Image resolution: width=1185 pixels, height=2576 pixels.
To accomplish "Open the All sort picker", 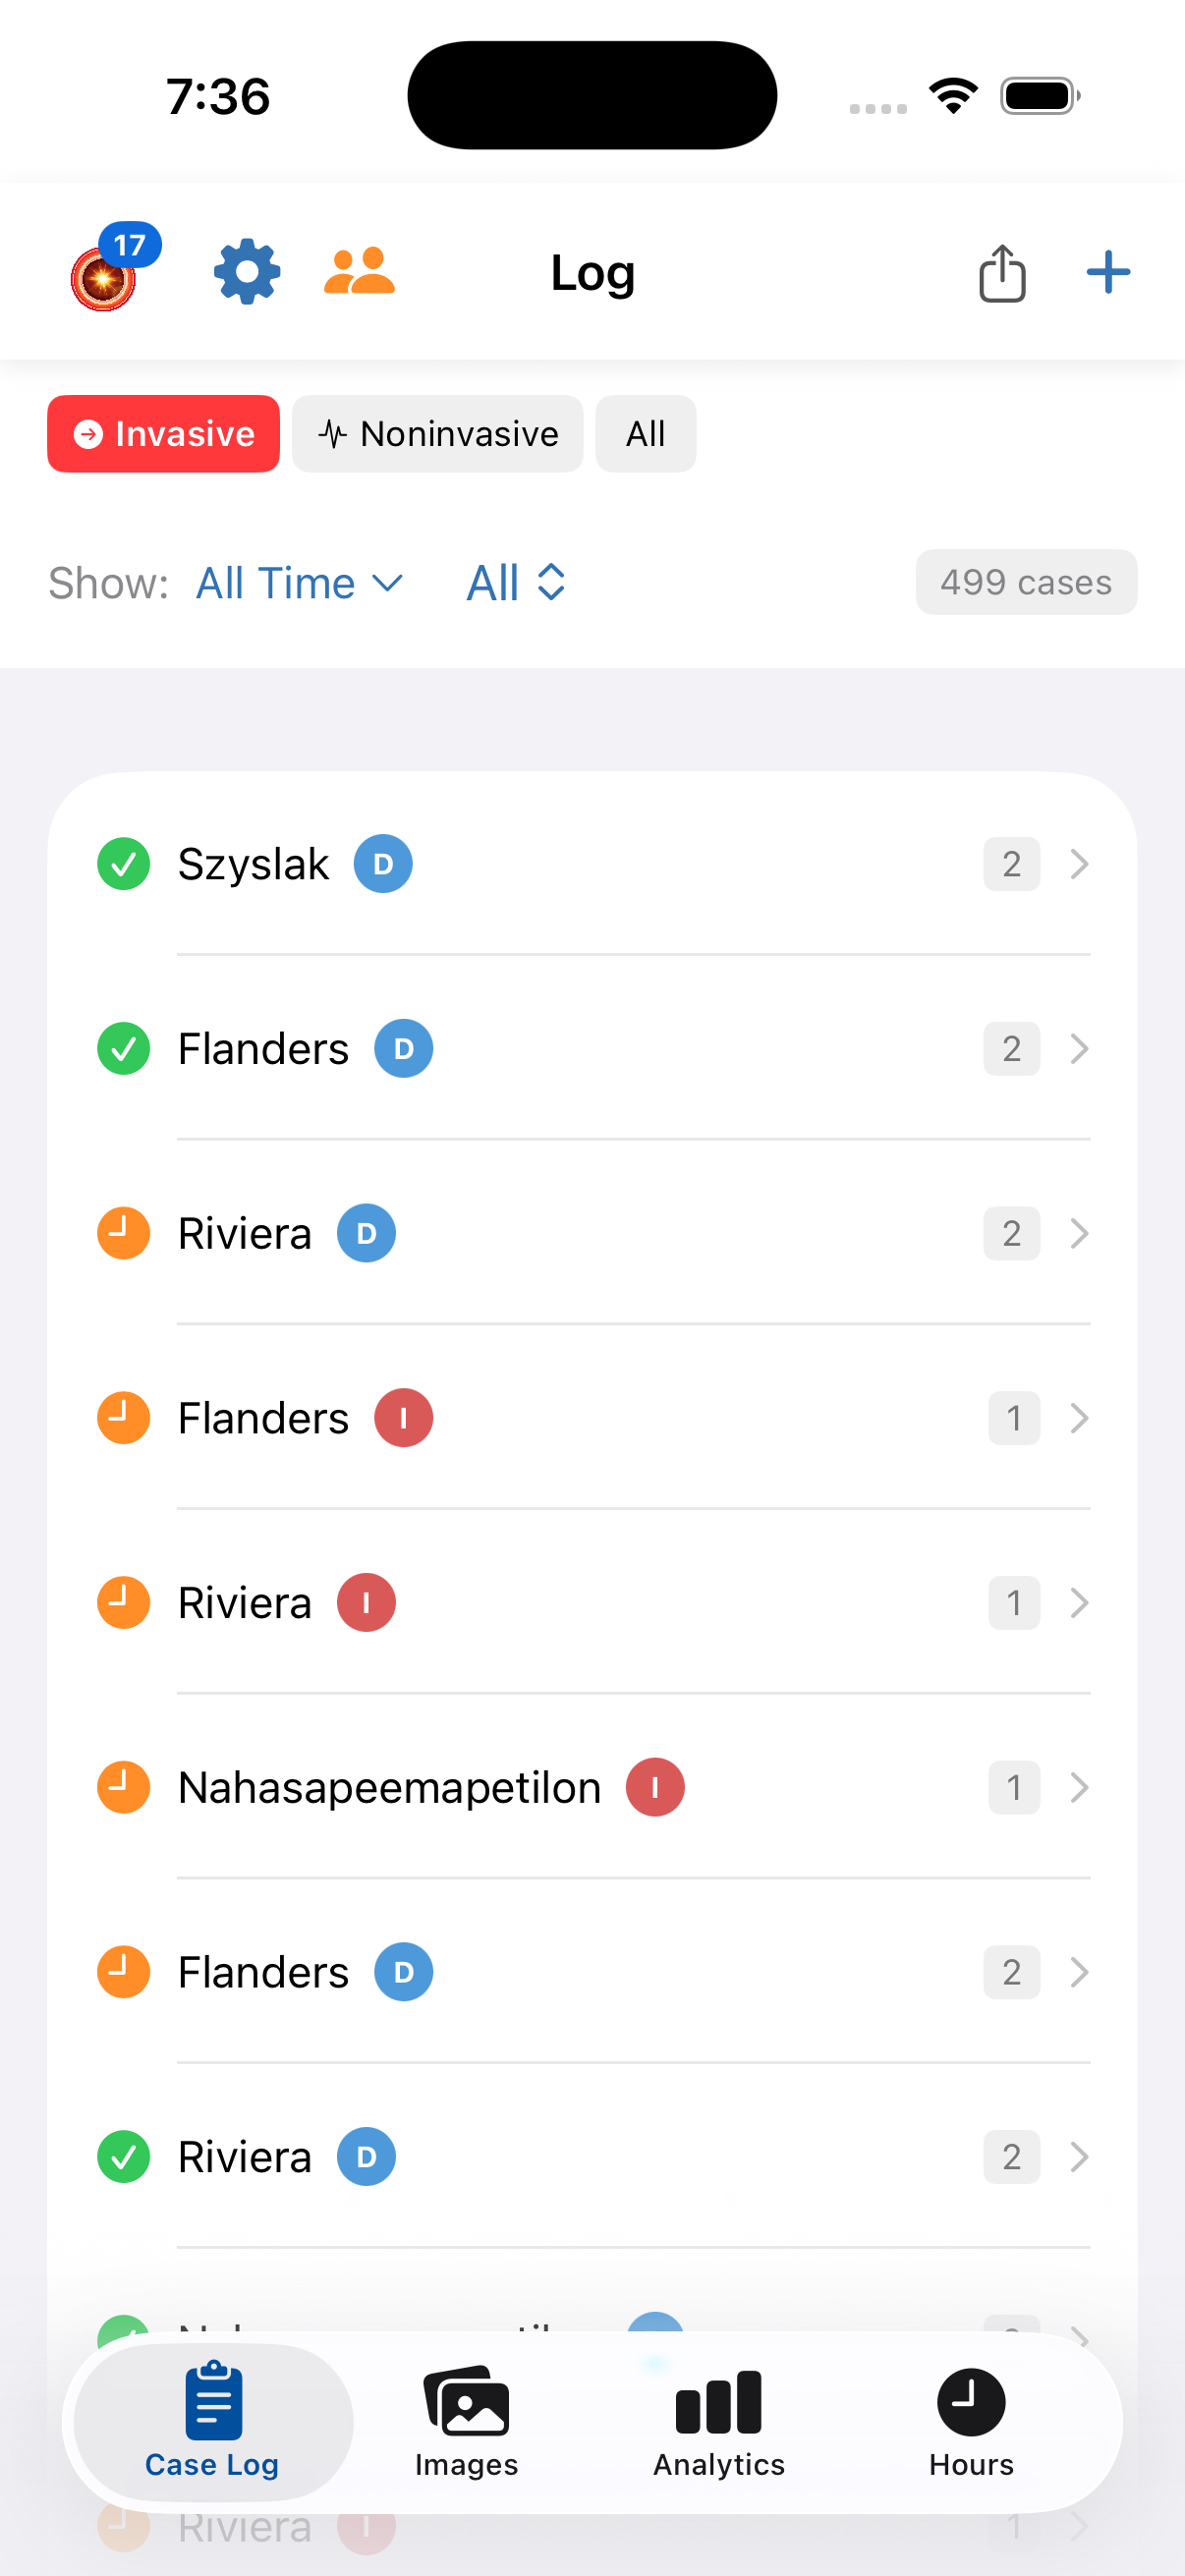I will [x=517, y=583].
